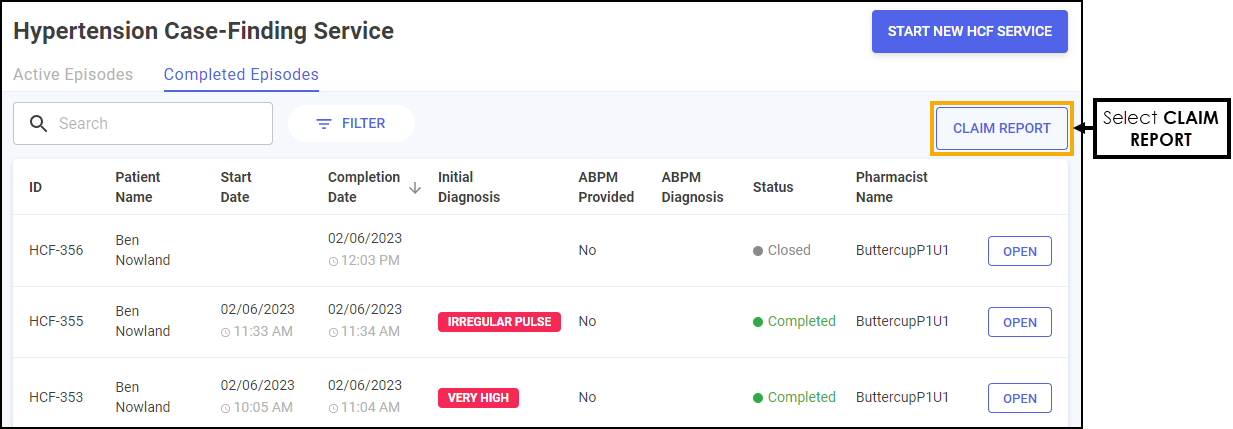Click START NEW HCF SERVICE button
This screenshot has width=1233, height=429.
point(970,32)
